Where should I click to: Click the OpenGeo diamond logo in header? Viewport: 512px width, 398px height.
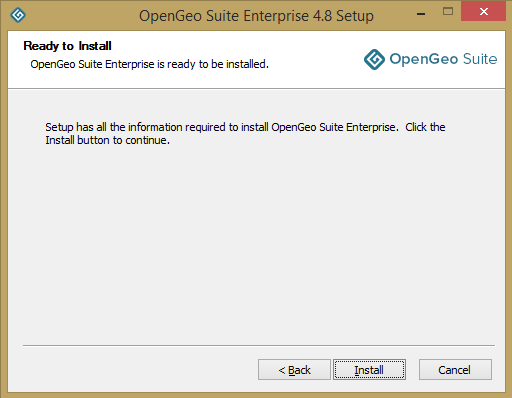tap(374, 59)
